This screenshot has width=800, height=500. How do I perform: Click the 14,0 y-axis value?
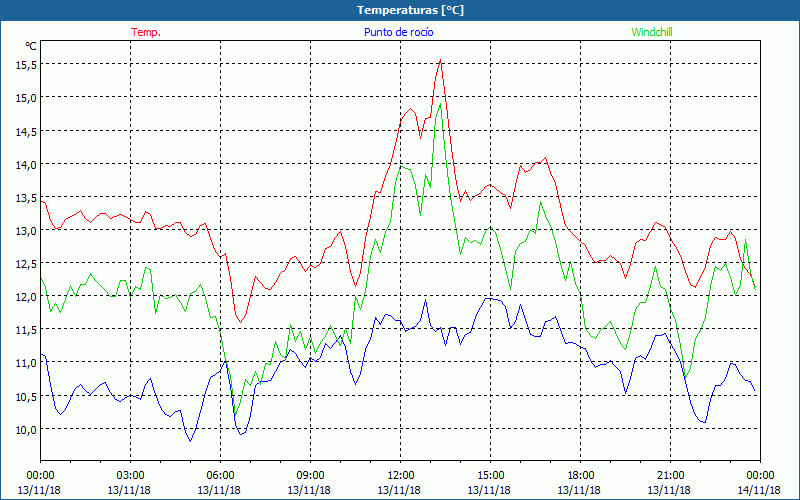[x=27, y=164]
